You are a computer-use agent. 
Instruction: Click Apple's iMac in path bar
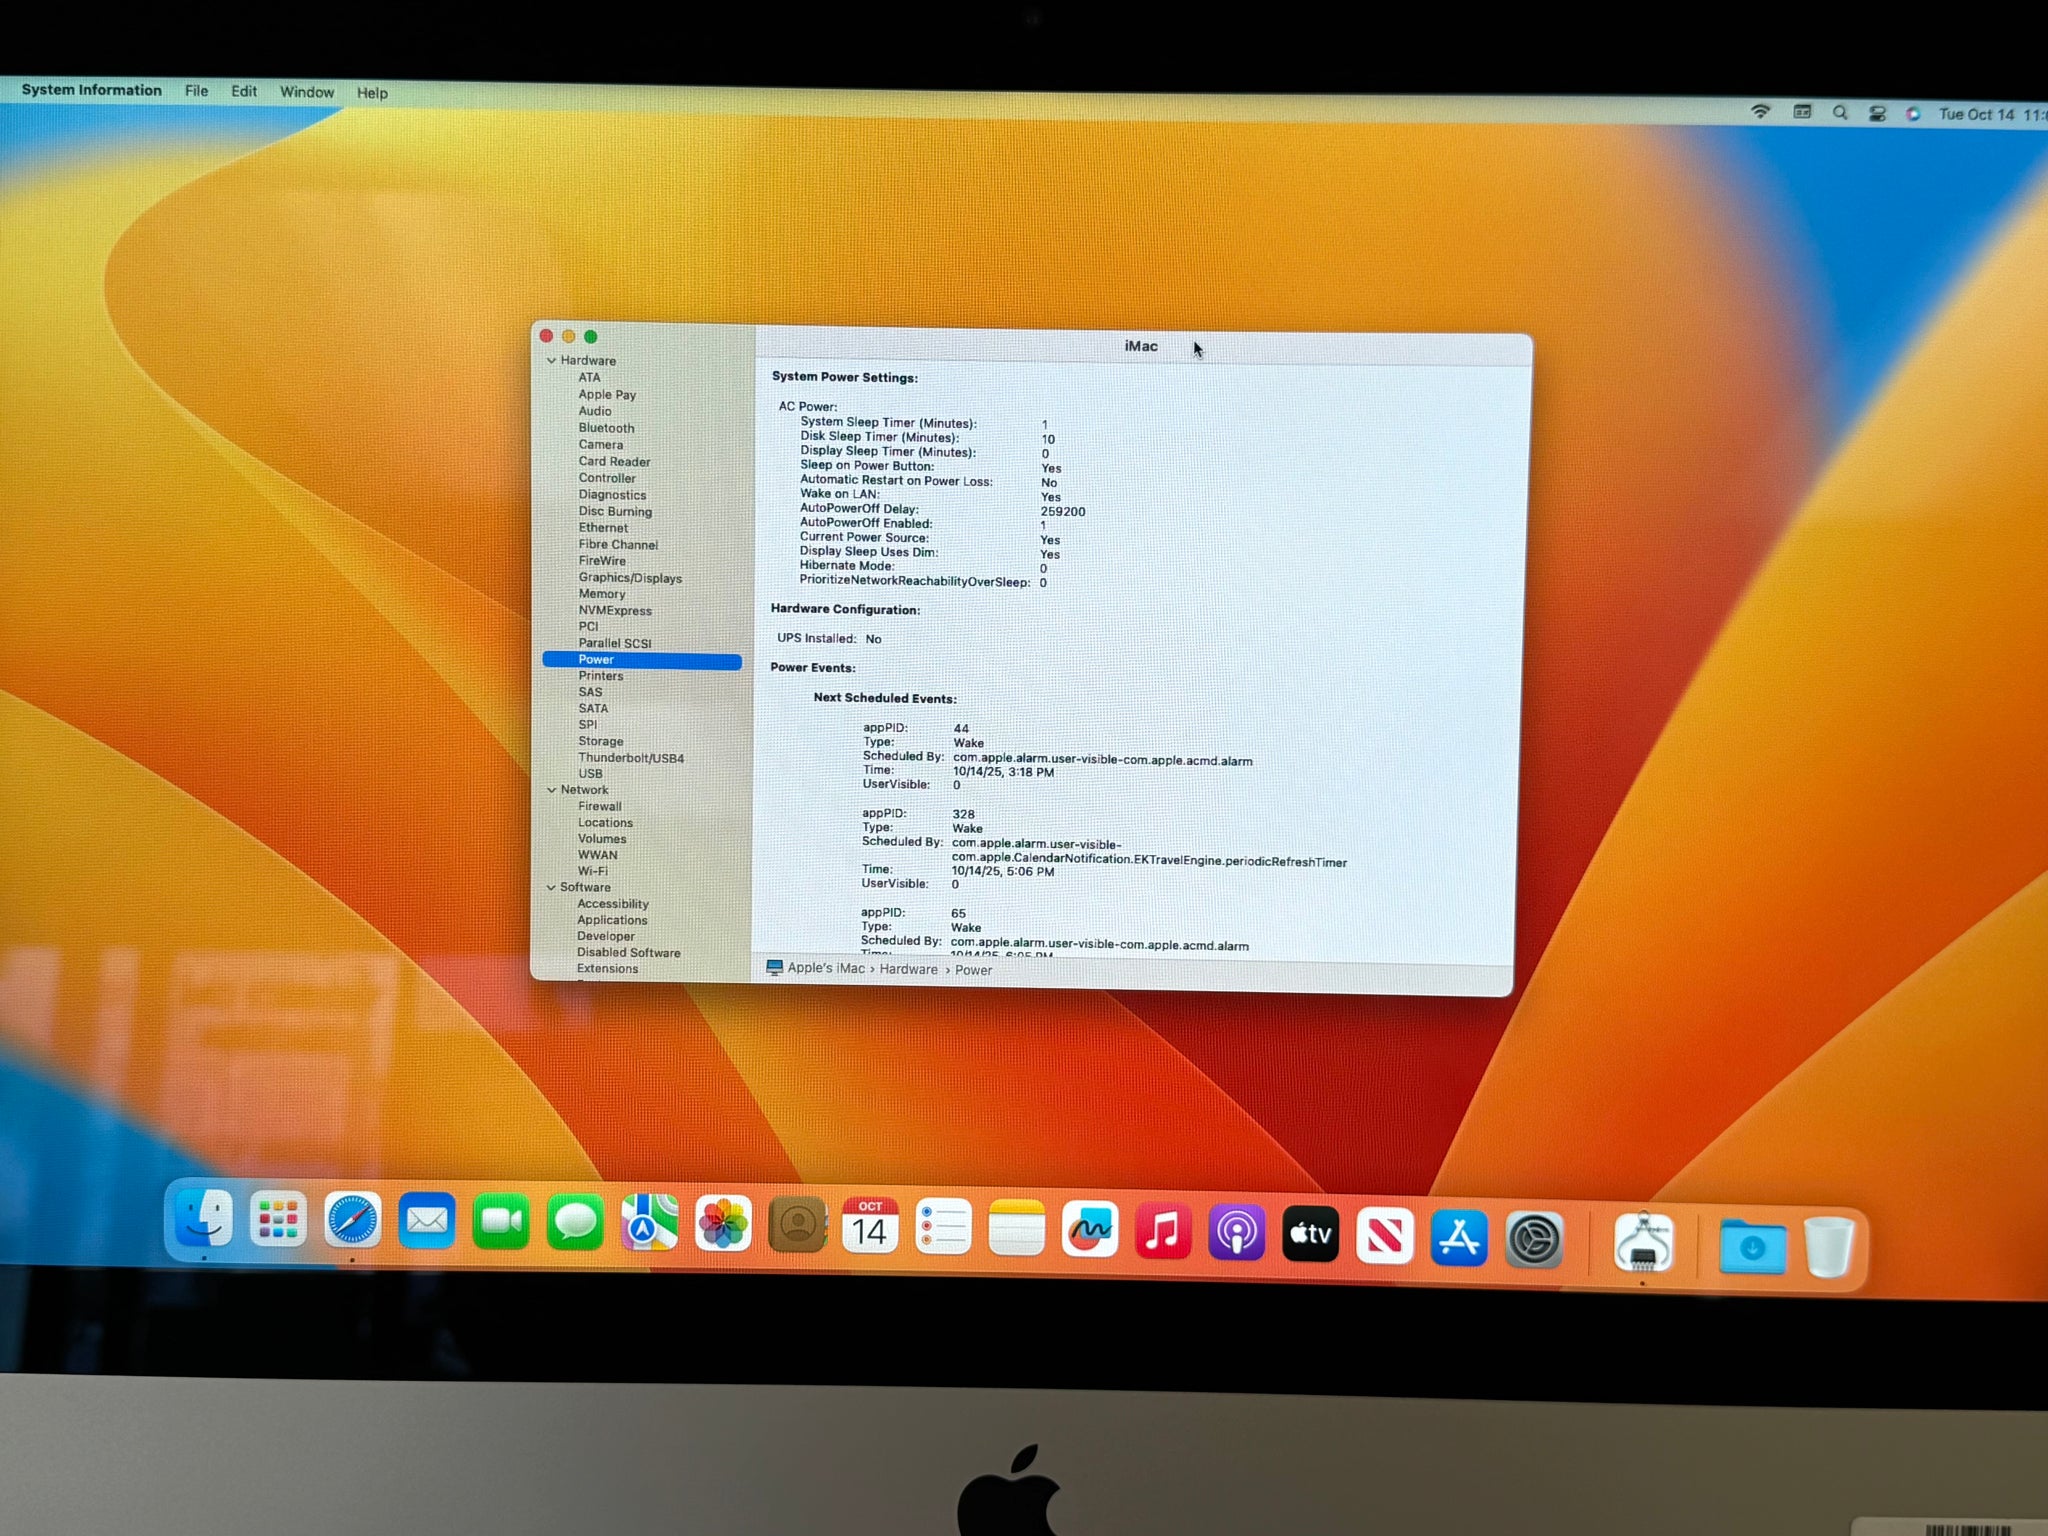coord(825,968)
